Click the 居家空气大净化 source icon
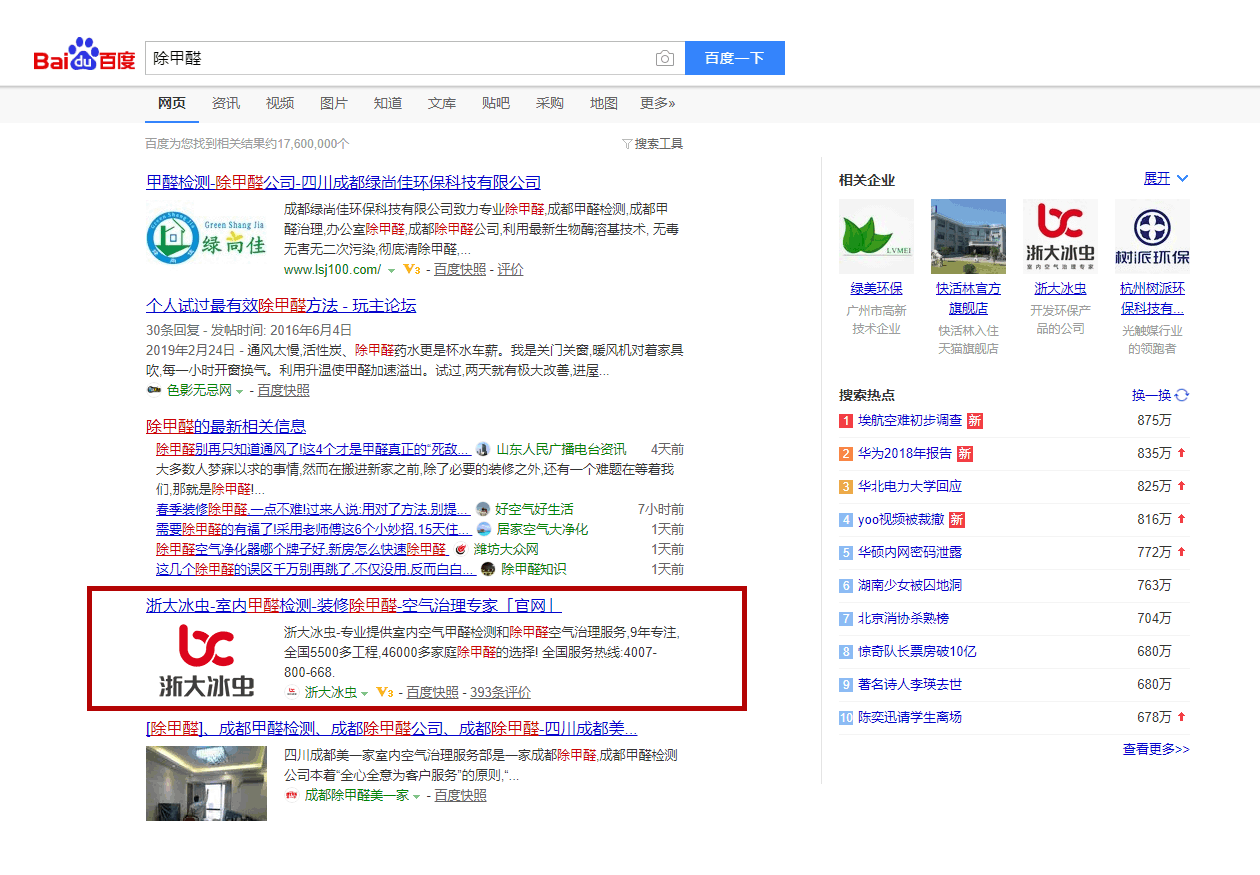The width and height of the screenshot is (1260, 875). (484, 529)
